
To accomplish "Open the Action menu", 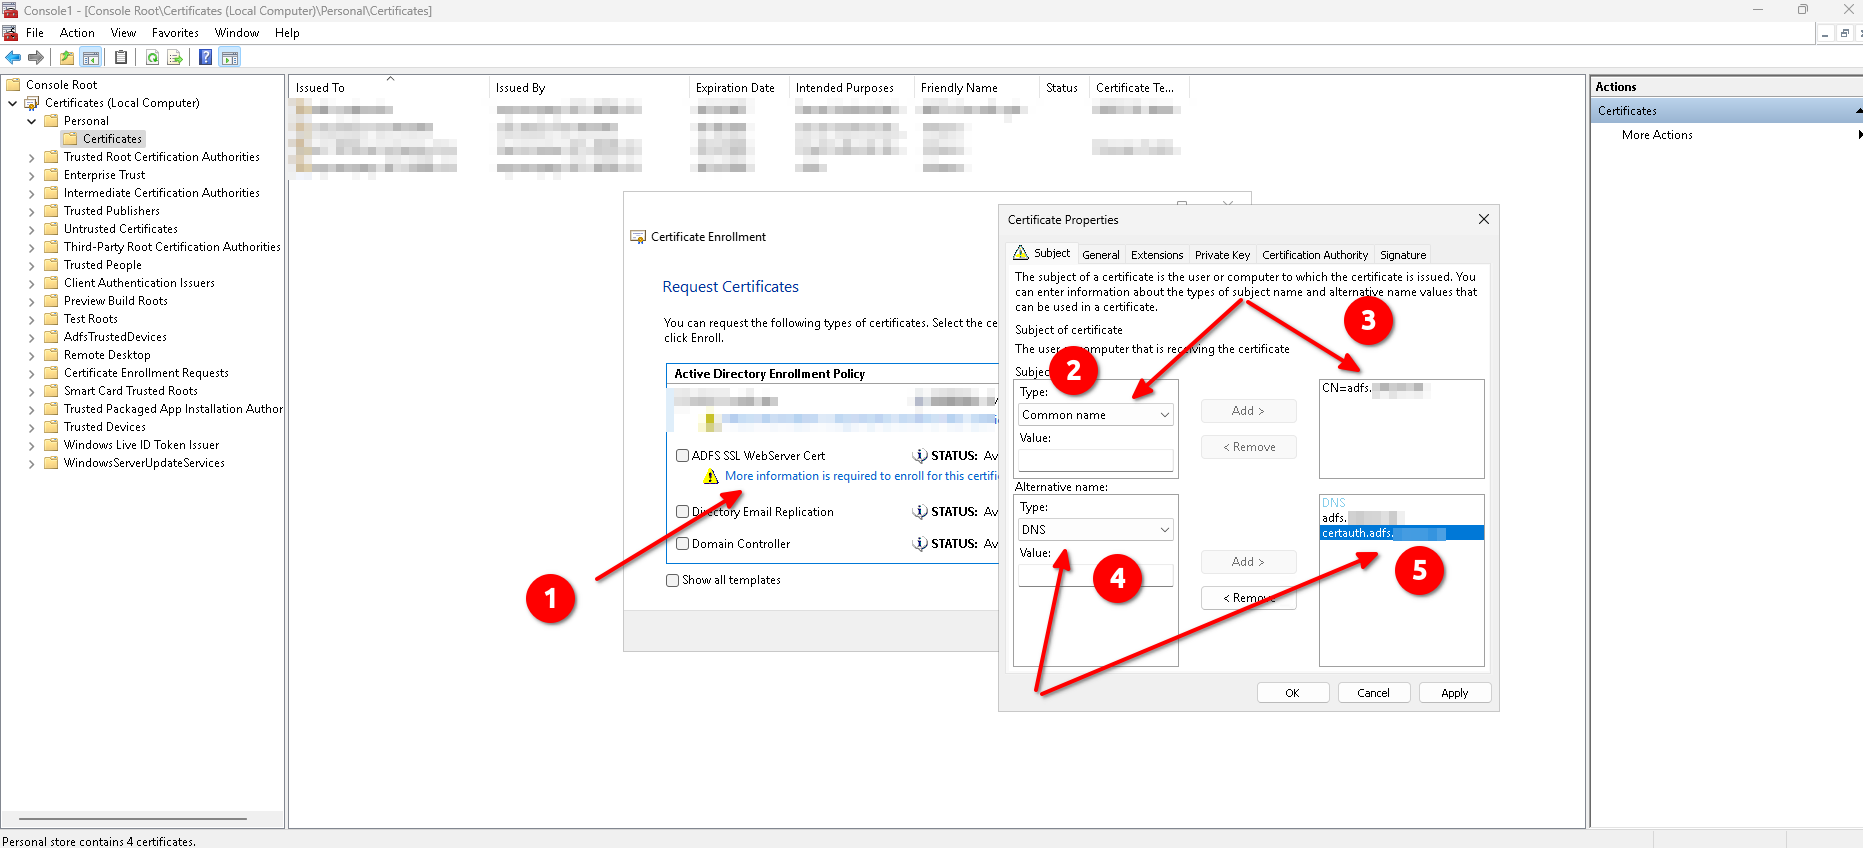I will tap(77, 33).
